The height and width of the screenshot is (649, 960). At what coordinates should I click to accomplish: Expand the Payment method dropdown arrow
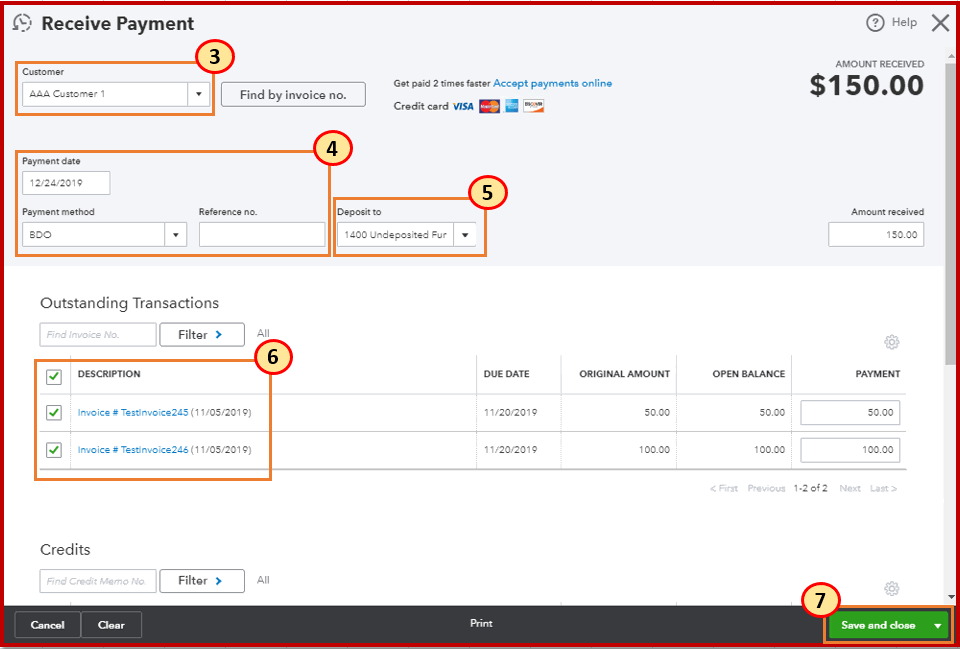[x=176, y=234]
